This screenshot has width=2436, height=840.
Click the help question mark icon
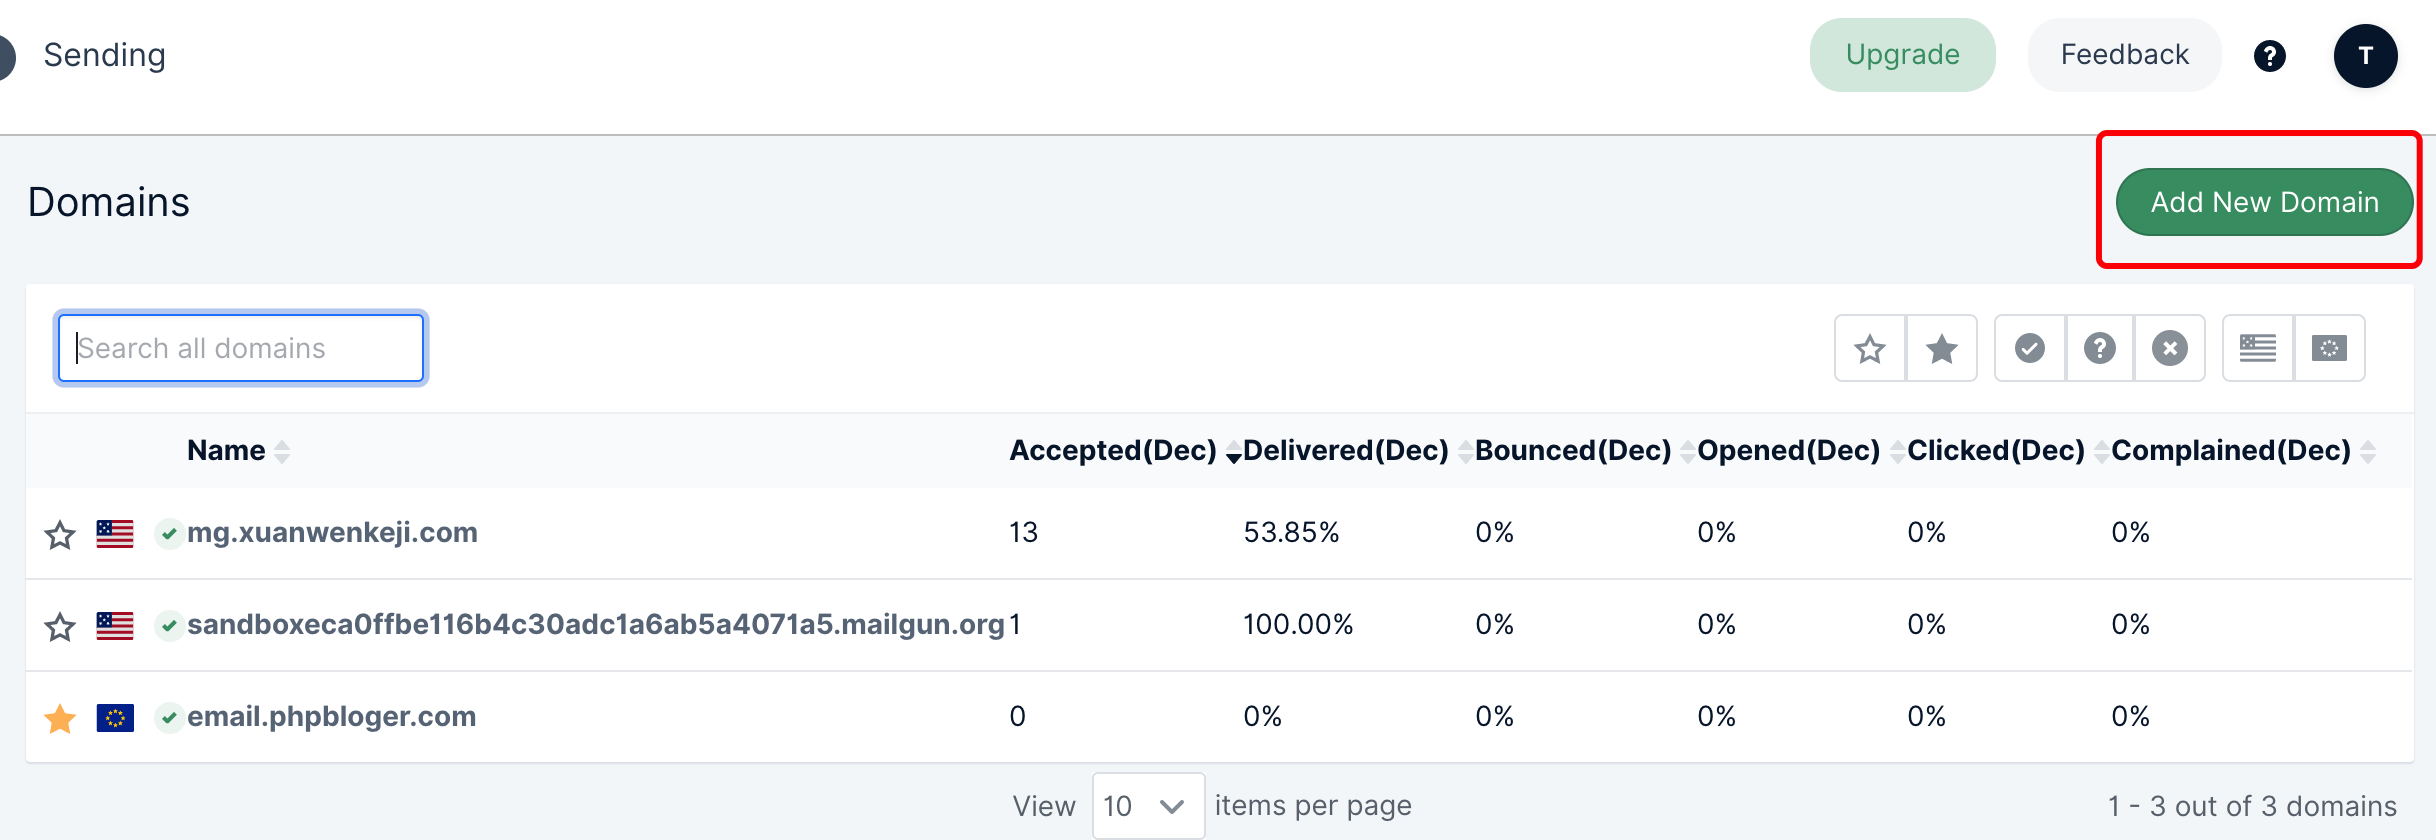(2269, 56)
